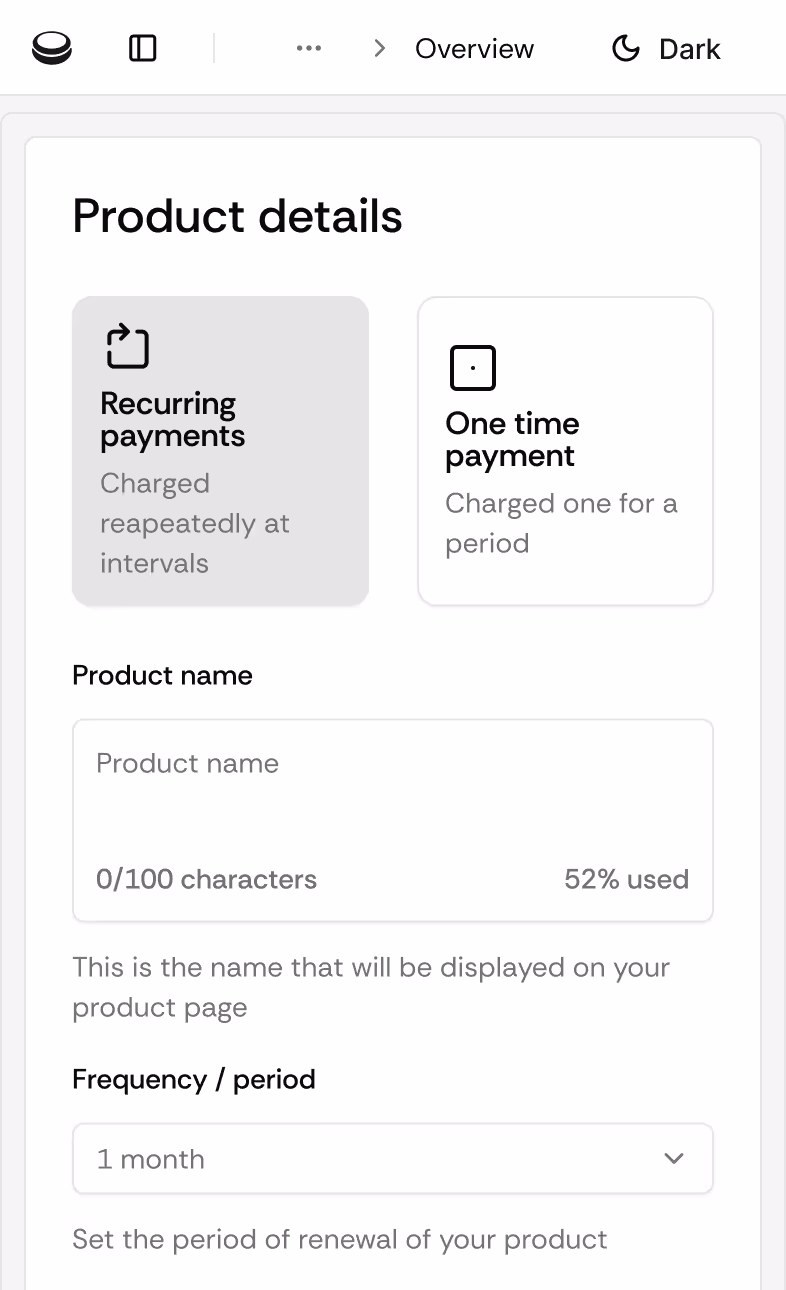Click the moon icon
The height and width of the screenshot is (1290, 786).
[626, 48]
